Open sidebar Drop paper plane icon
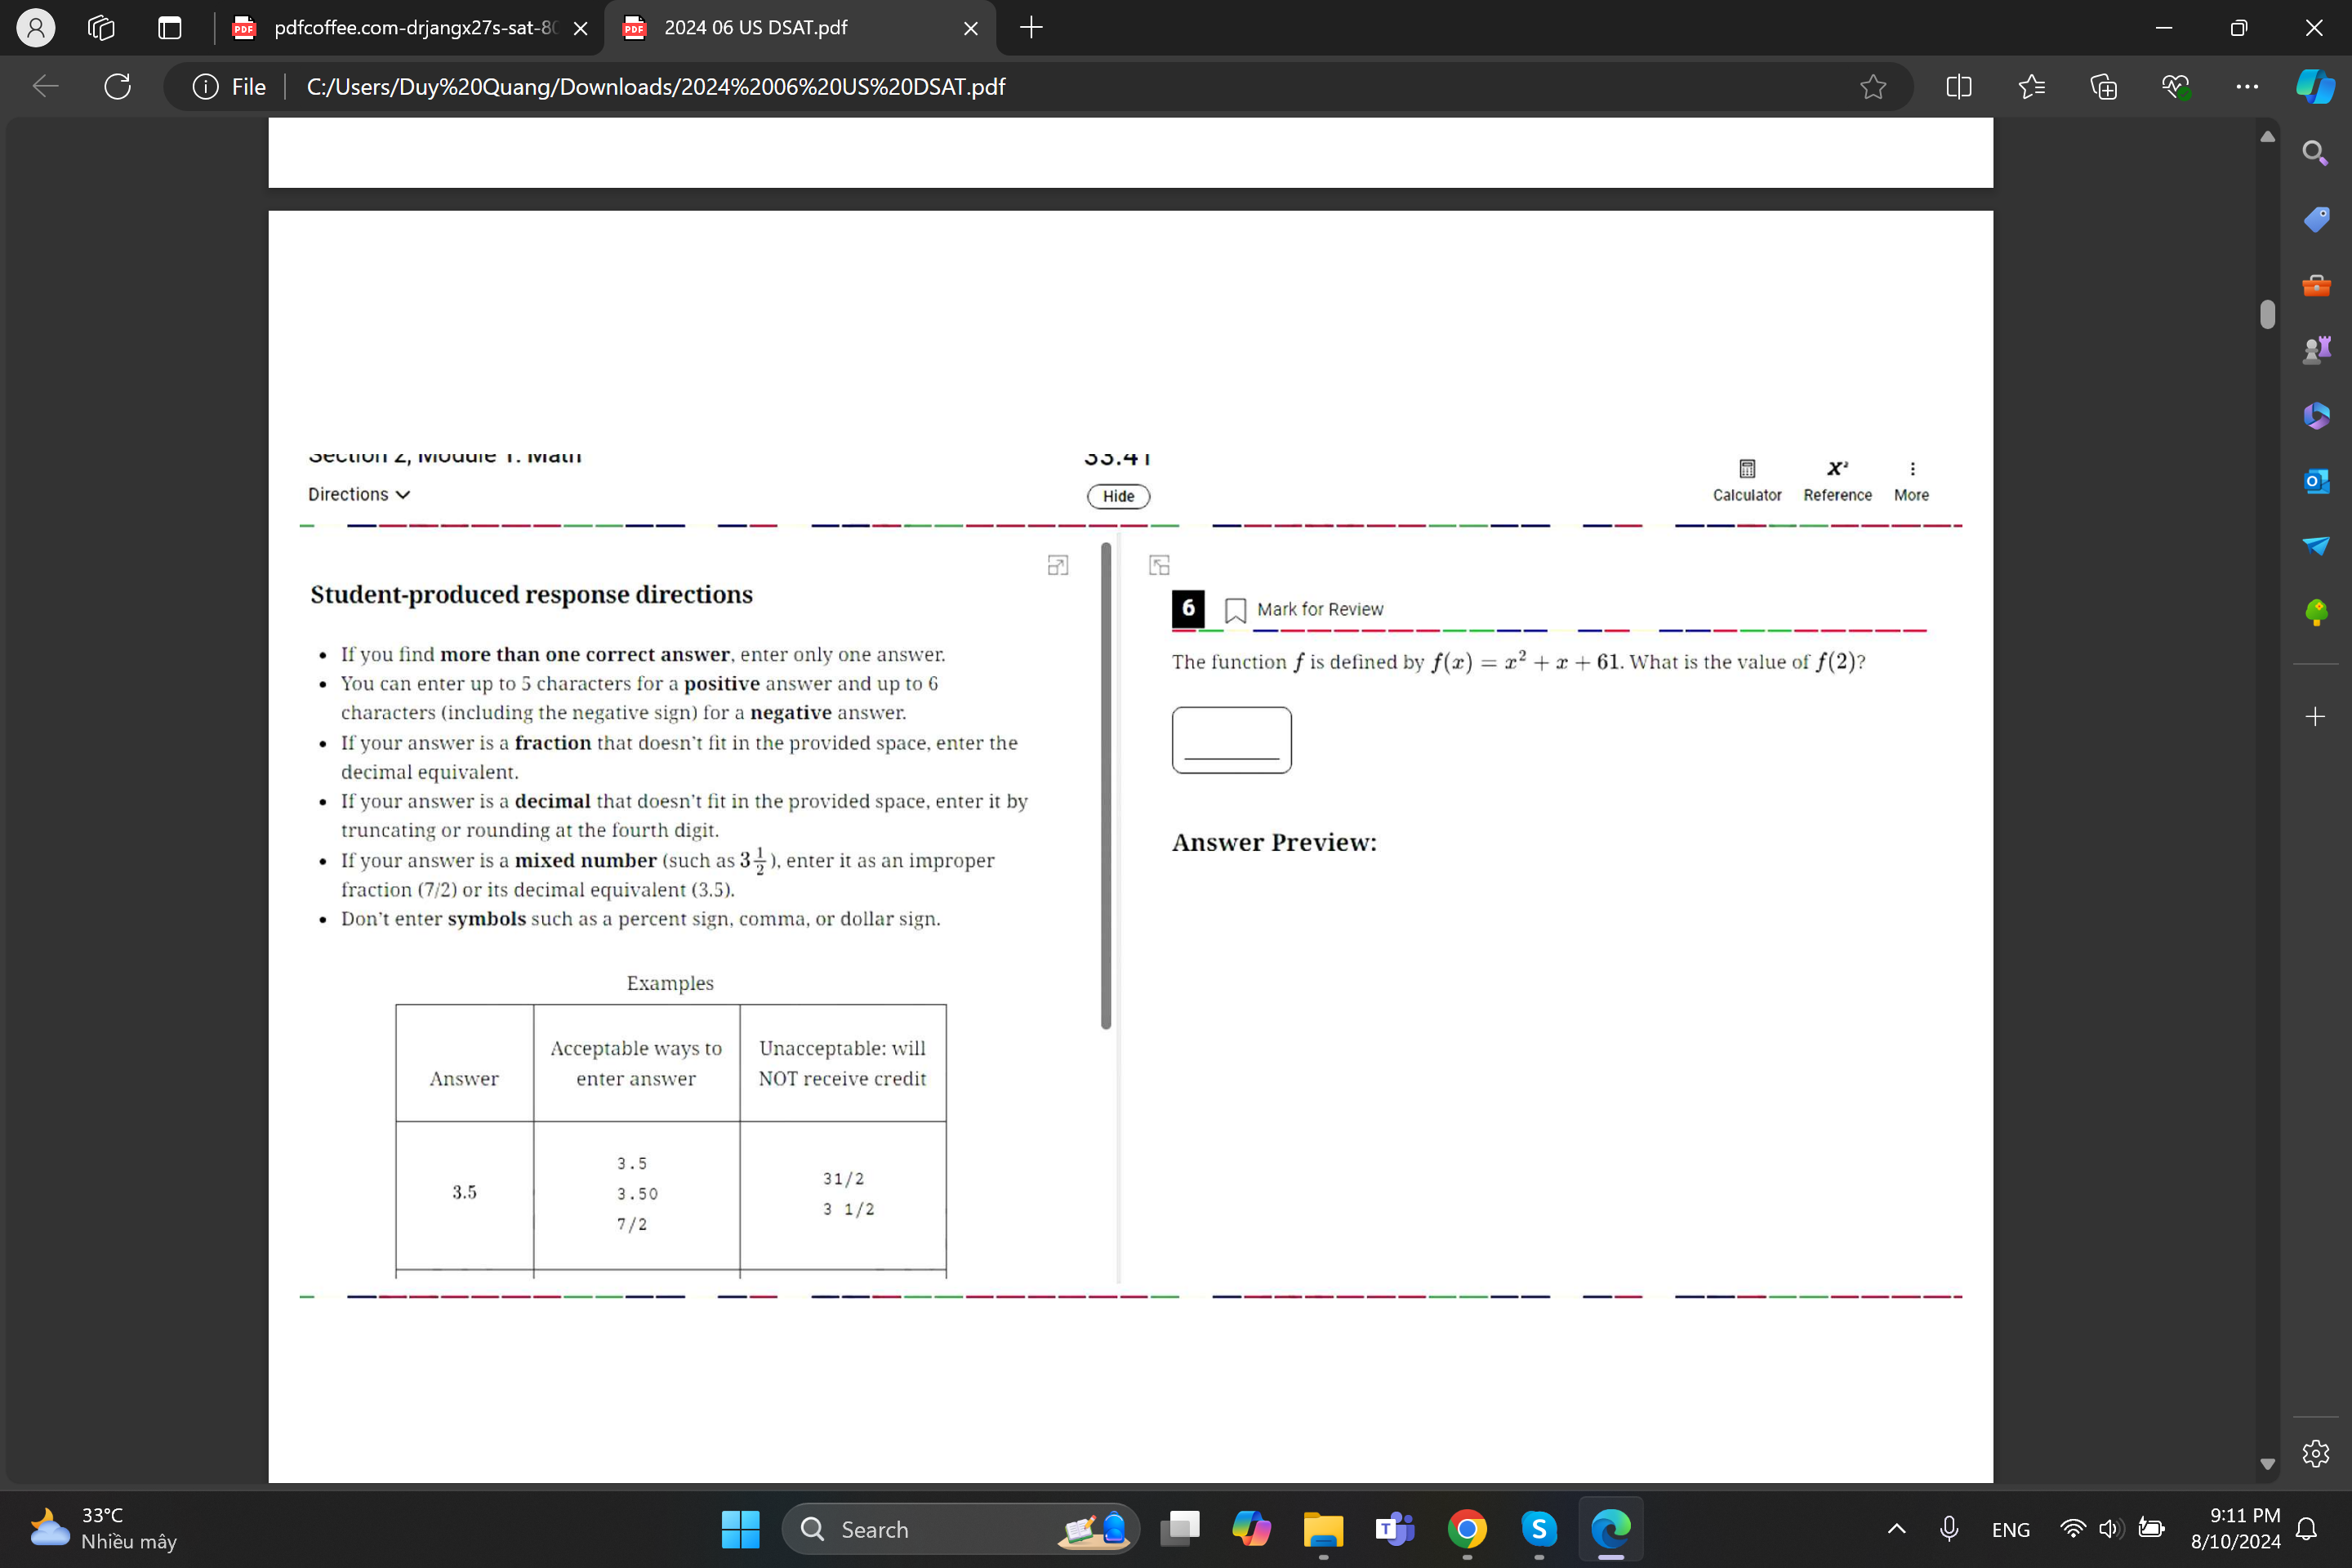Viewport: 2352px width, 1568px height. 2315,546
